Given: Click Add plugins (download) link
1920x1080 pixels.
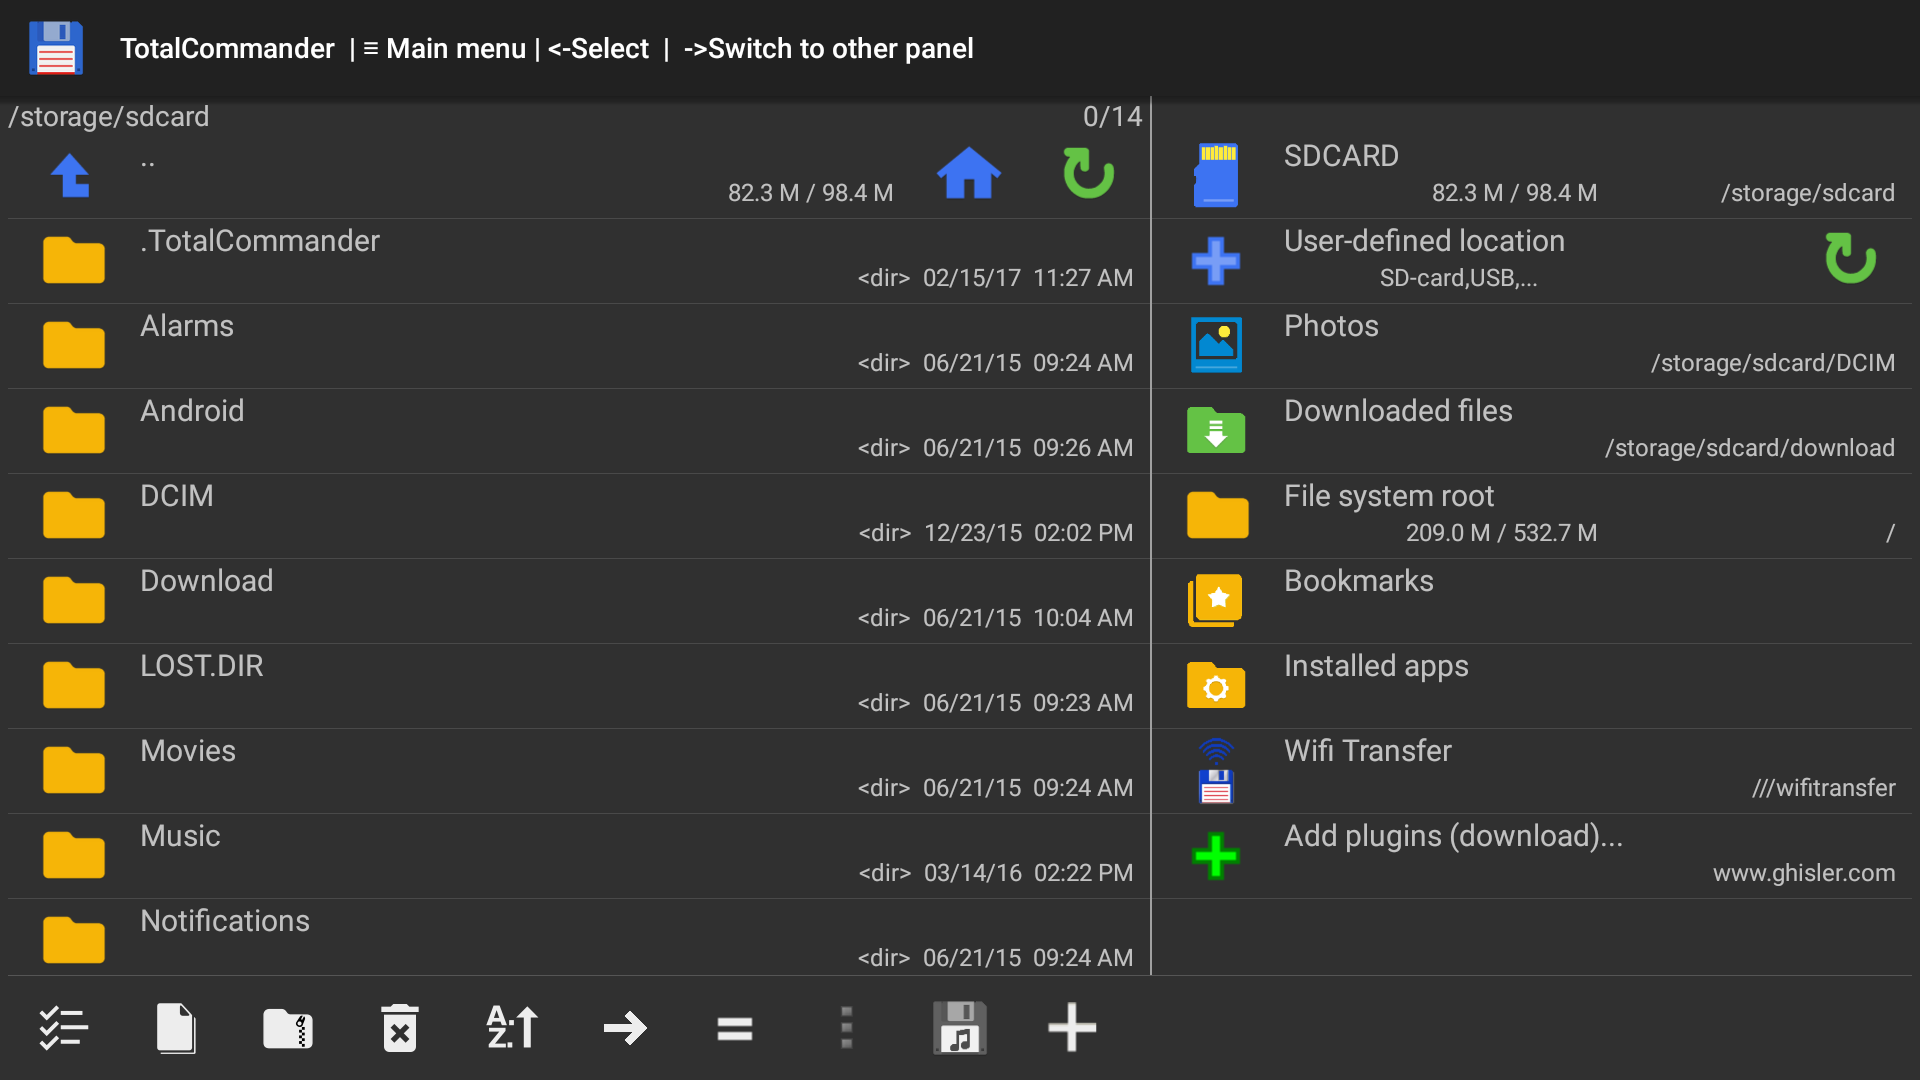Looking at the screenshot, I should click(1452, 837).
